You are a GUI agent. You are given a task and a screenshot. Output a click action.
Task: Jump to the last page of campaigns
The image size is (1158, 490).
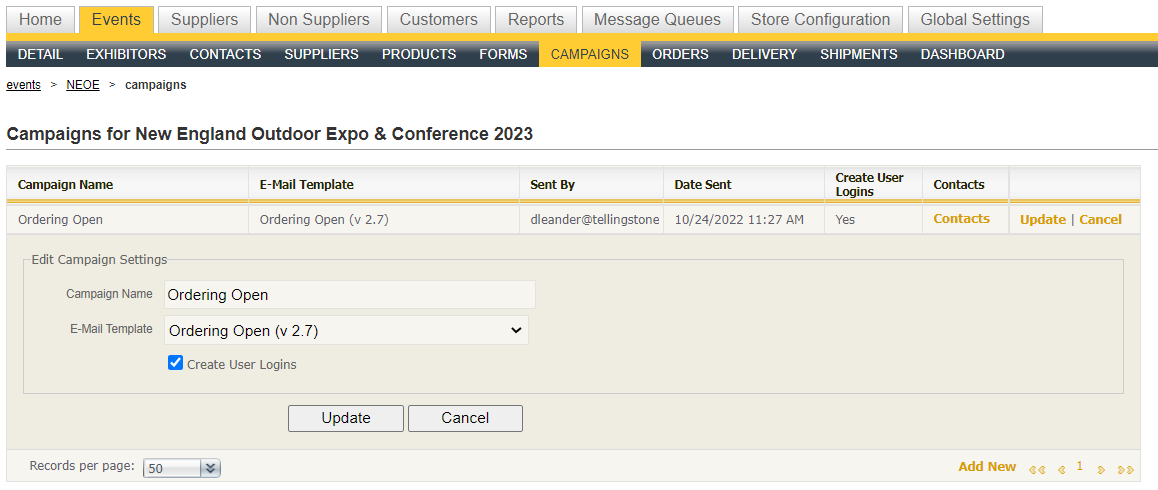(1126, 469)
